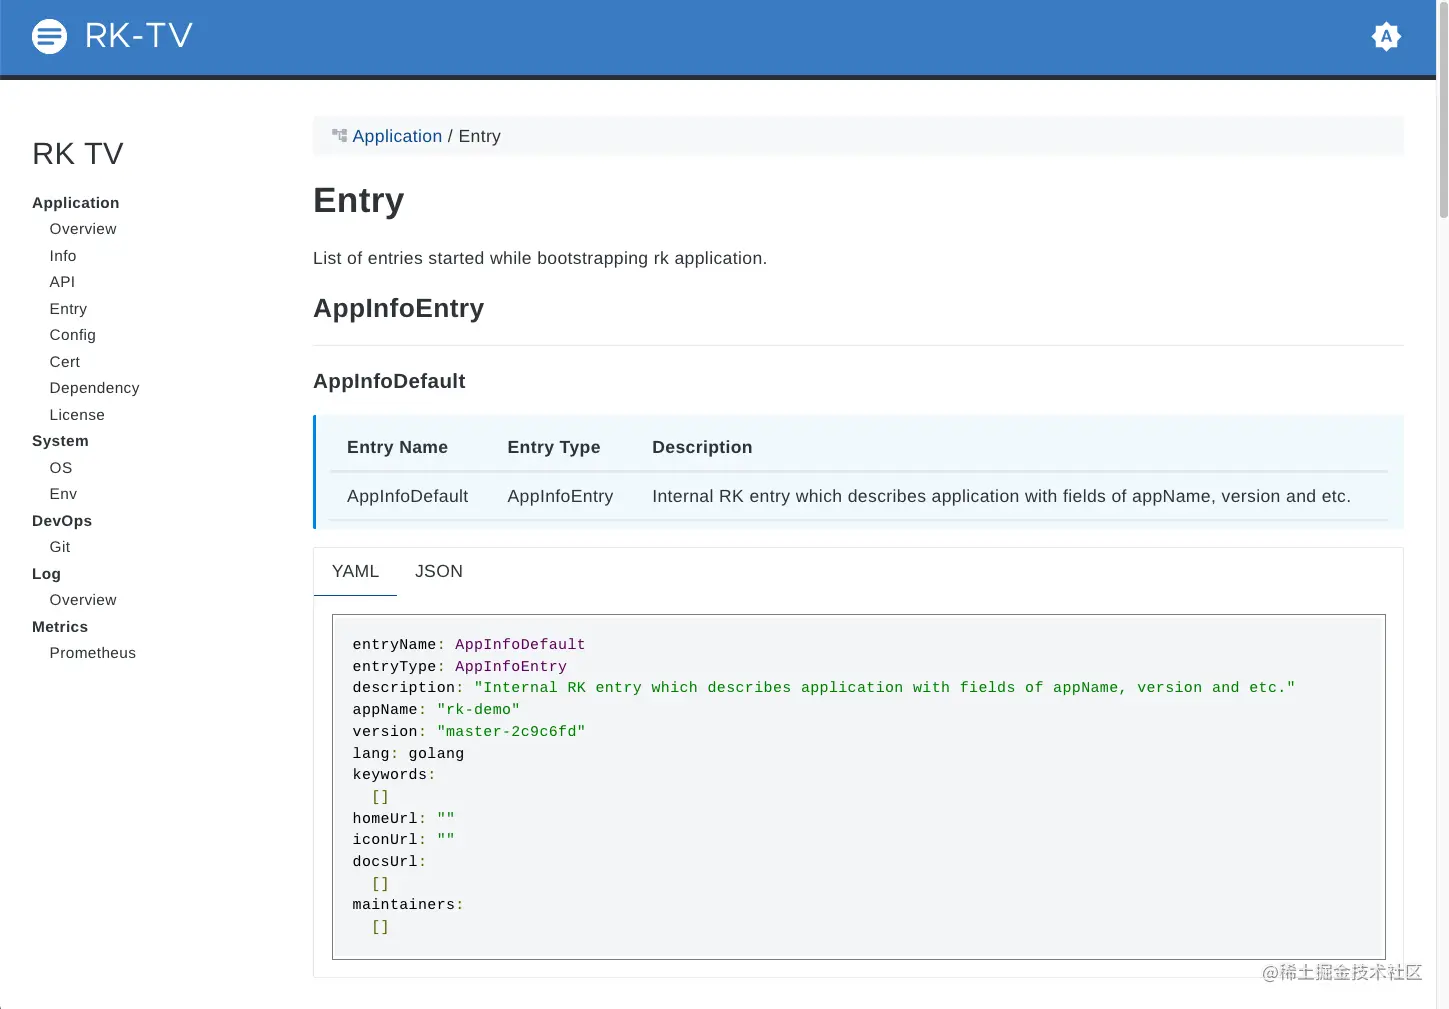Toggle the automatic theme brightness icon
1449x1009 pixels.
(1386, 37)
